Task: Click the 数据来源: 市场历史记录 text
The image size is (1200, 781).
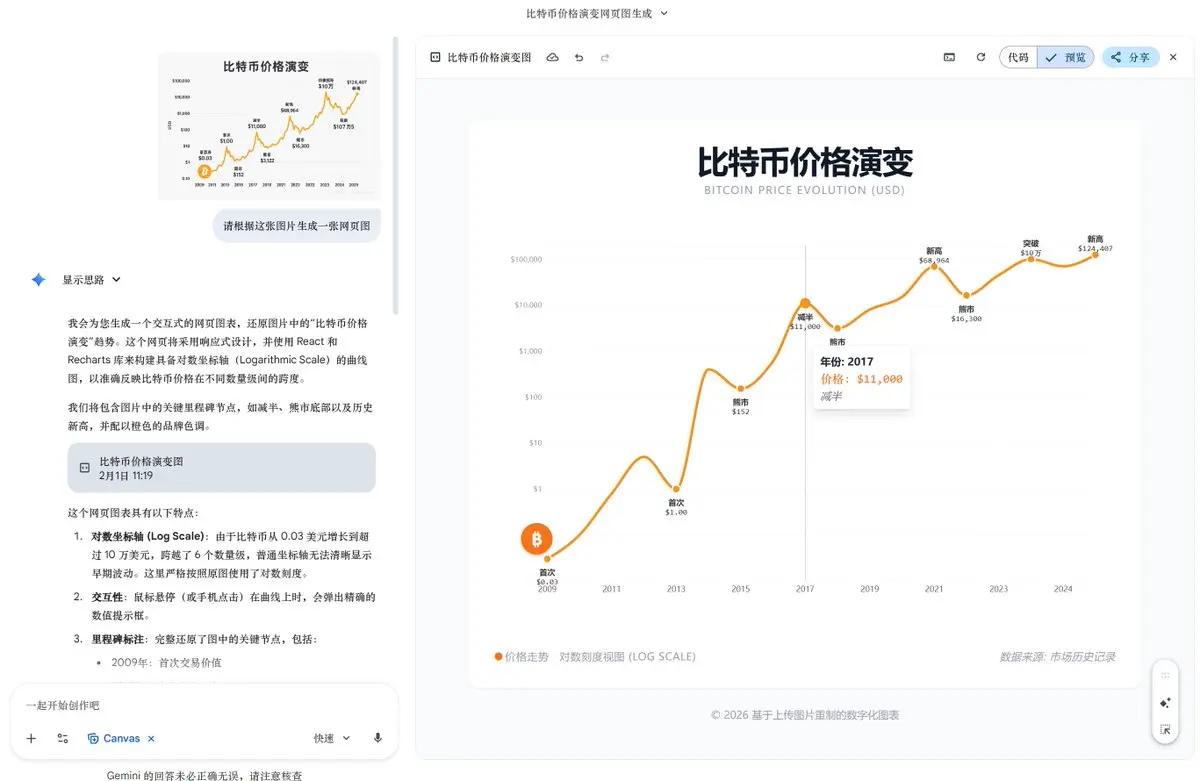Action: pyautogui.click(x=1057, y=657)
